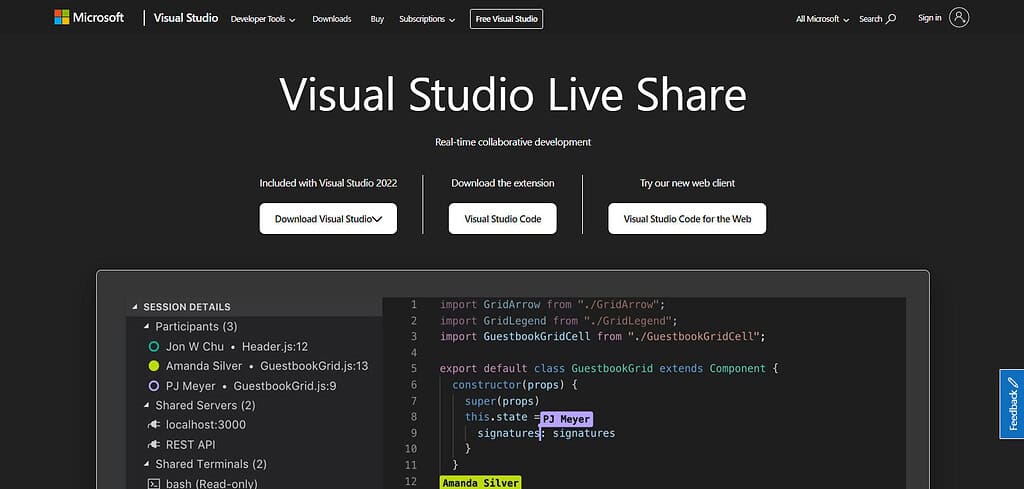Expand the Developer Tools menu
Image resolution: width=1024 pixels, height=489 pixels.
pos(263,19)
